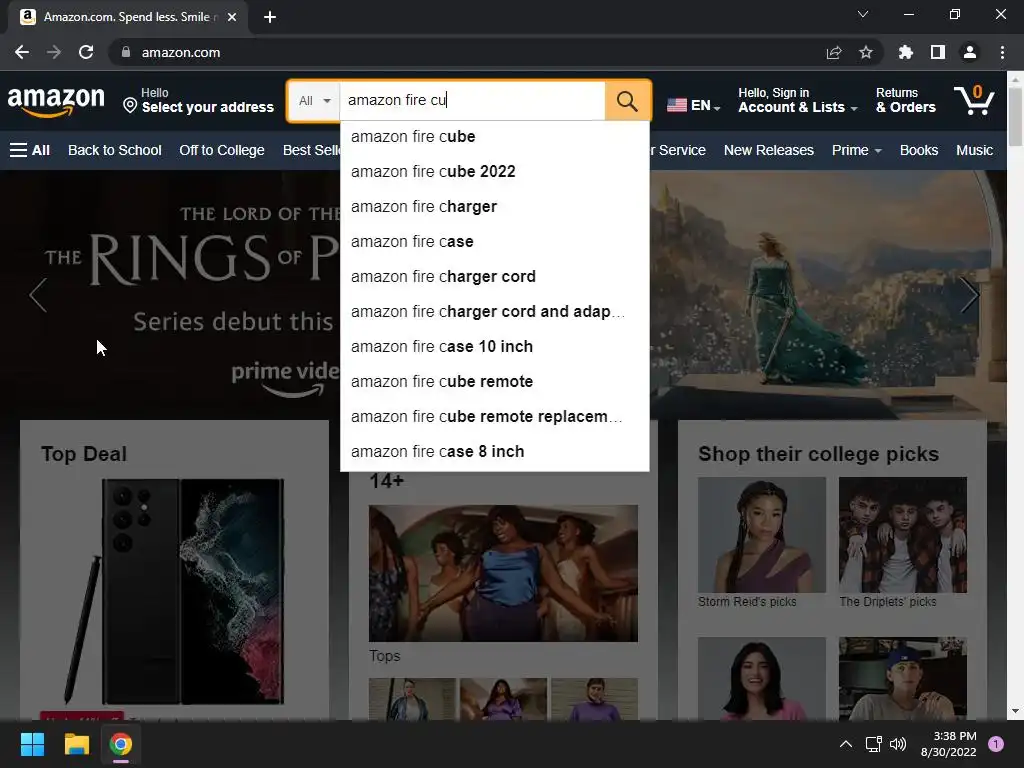Click the page vertical scrollbar thumb

[1015, 116]
